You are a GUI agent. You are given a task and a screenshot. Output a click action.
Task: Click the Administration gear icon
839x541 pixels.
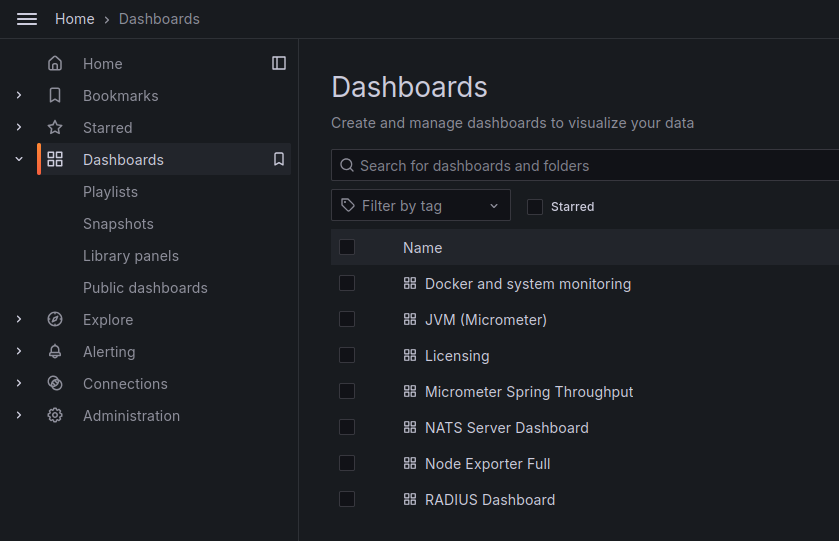pyautogui.click(x=55, y=416)
